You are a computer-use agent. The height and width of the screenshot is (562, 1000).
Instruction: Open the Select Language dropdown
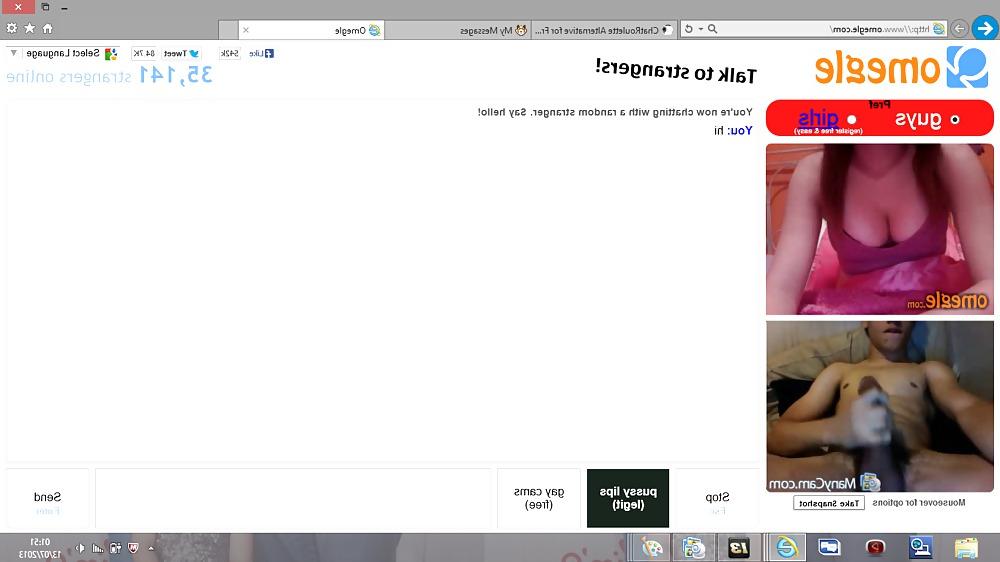[x=63, y=54]
